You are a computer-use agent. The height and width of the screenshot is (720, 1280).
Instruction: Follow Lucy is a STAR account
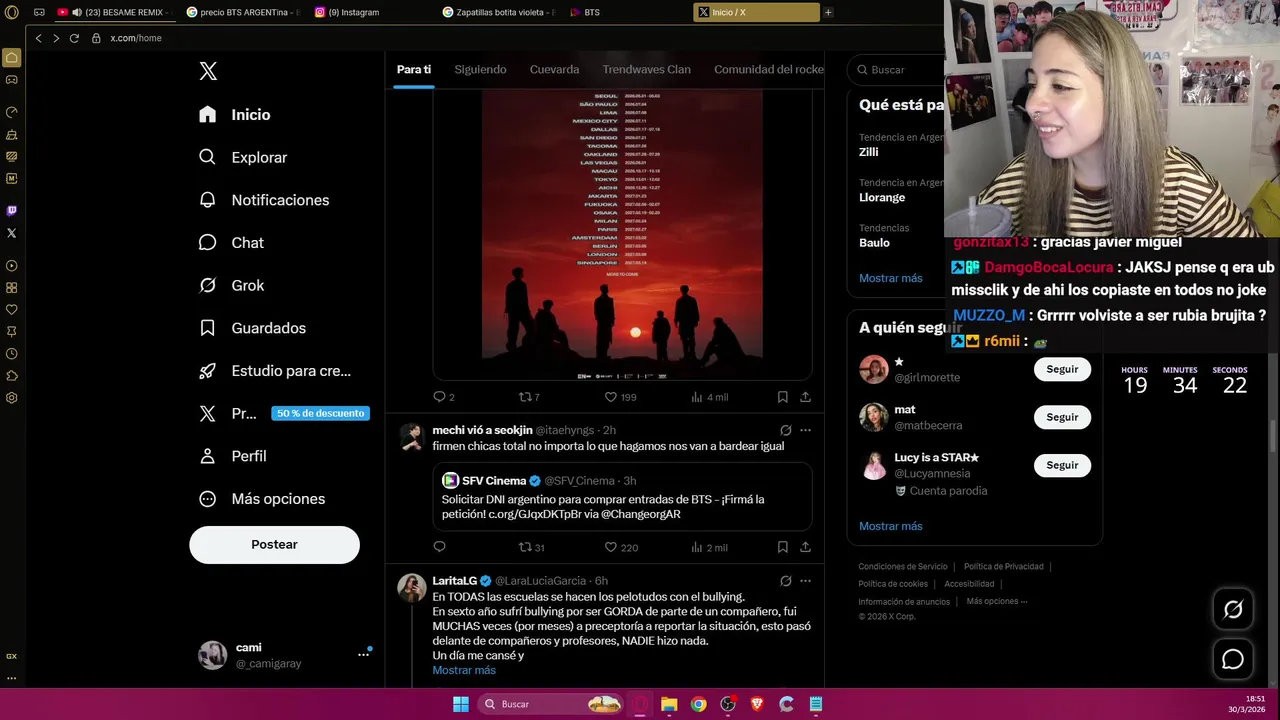point(1062,465)
